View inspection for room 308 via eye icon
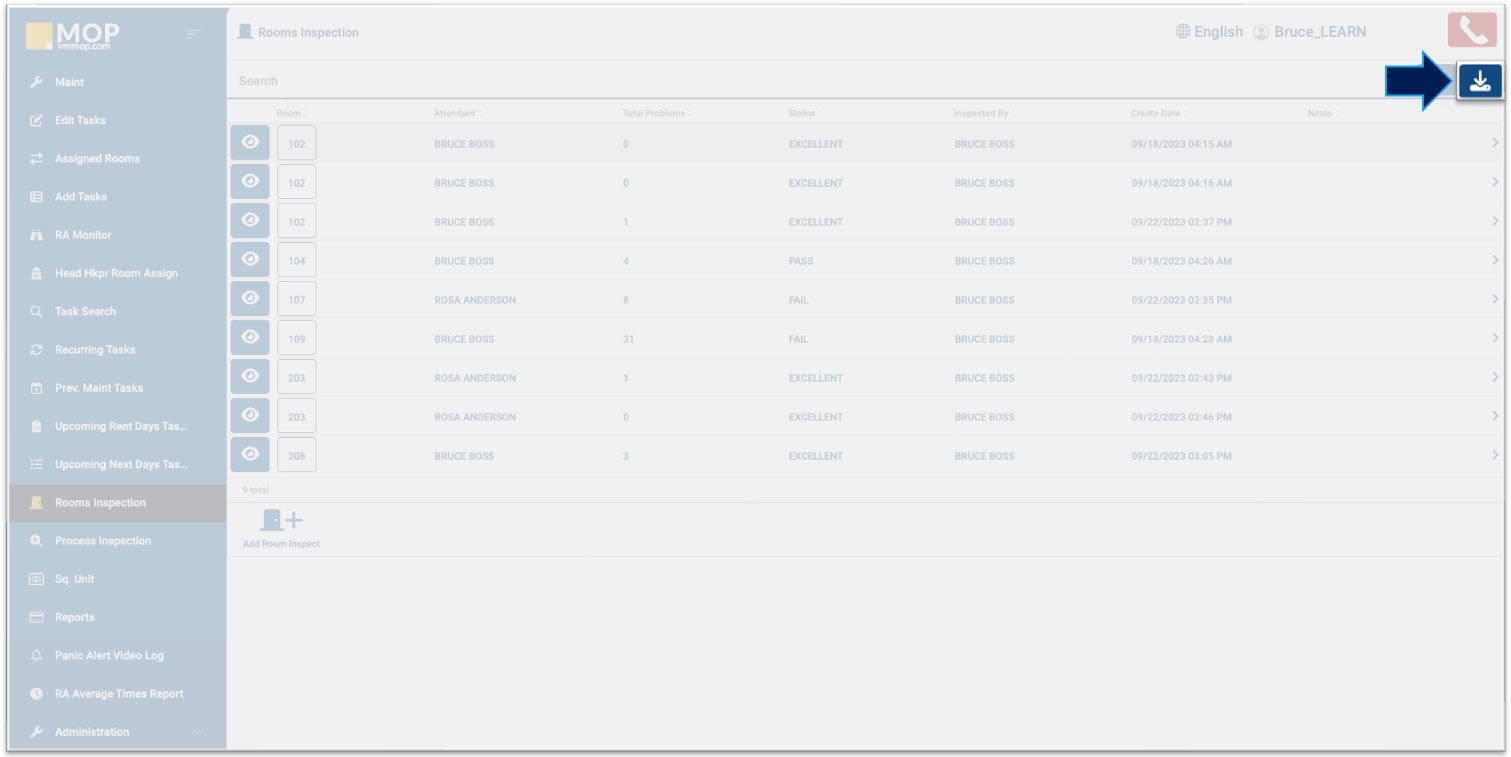The image size is (1511, 757). [250, 455]
